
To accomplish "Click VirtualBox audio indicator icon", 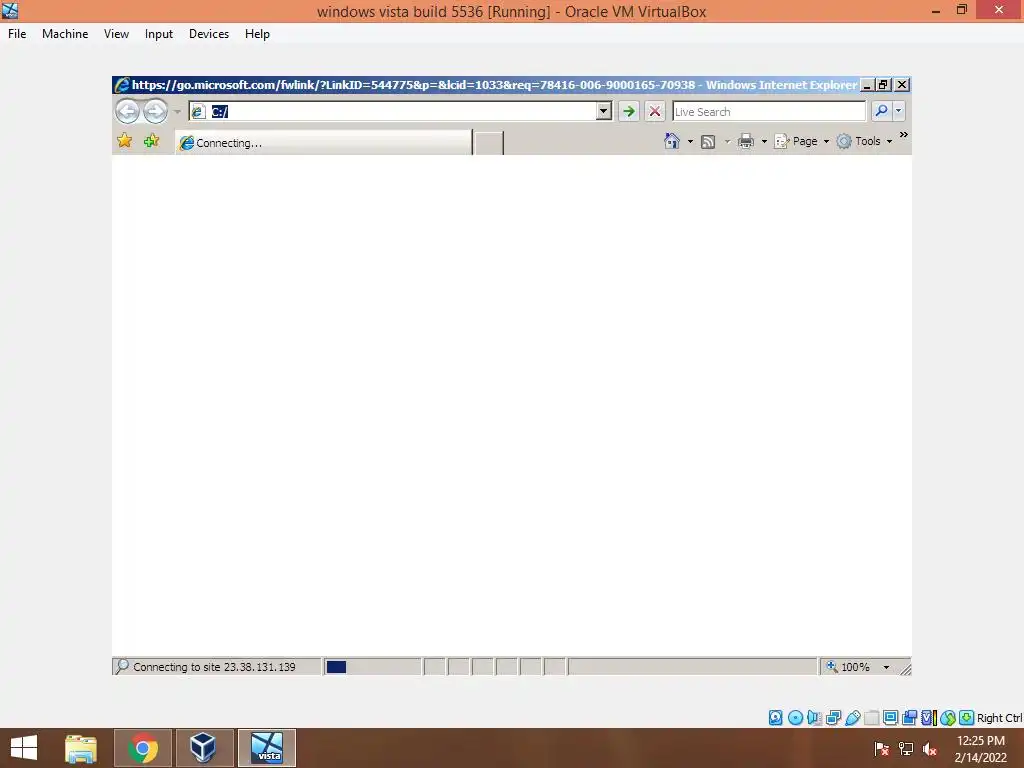I will pyautogui.click(x=814, y=718).
